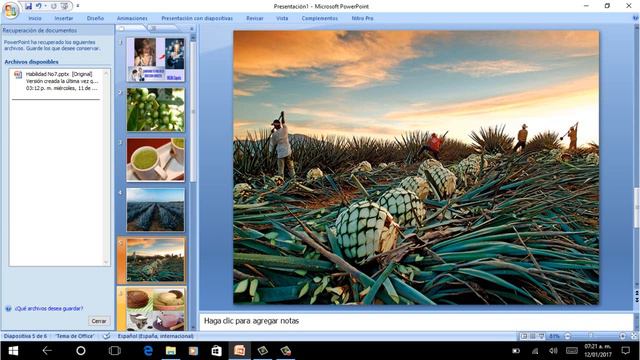Viewport: 640px width, 360px height.
Task: Open Presentación con diapositivas tab
Action: (197, 18)
